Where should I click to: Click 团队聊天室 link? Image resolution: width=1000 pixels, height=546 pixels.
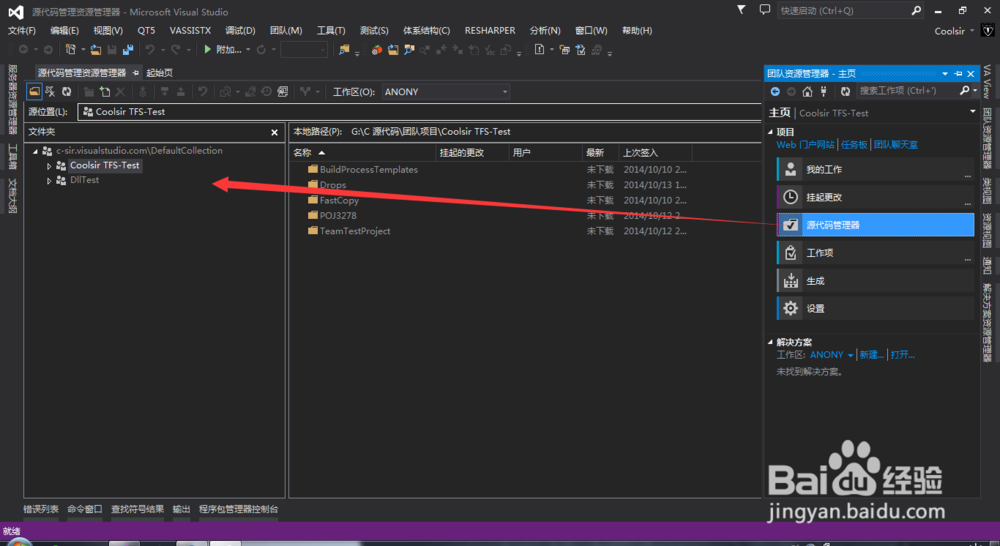click(895, 145)
